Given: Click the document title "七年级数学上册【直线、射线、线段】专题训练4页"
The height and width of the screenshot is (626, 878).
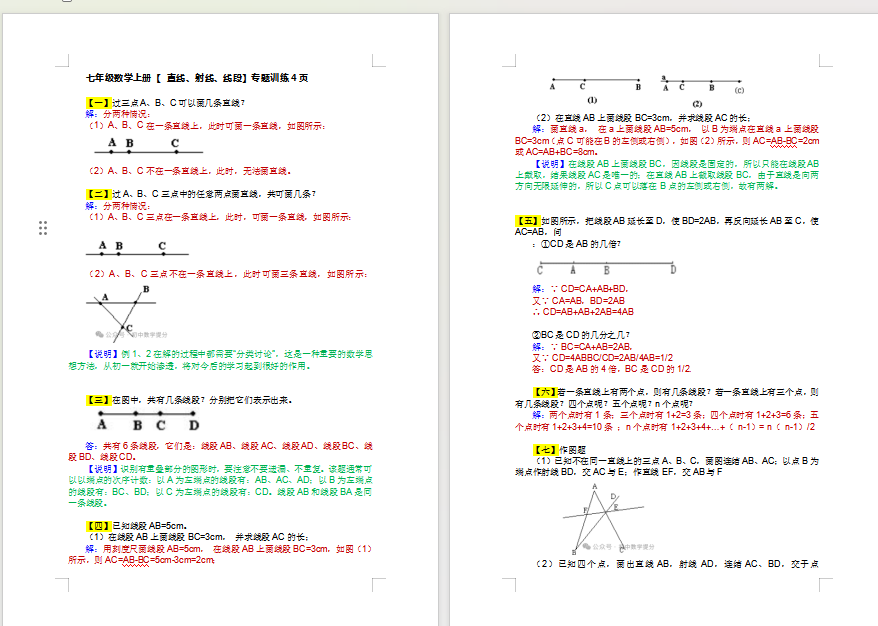Looking at the screenshot, I should [x=197, y=78].
